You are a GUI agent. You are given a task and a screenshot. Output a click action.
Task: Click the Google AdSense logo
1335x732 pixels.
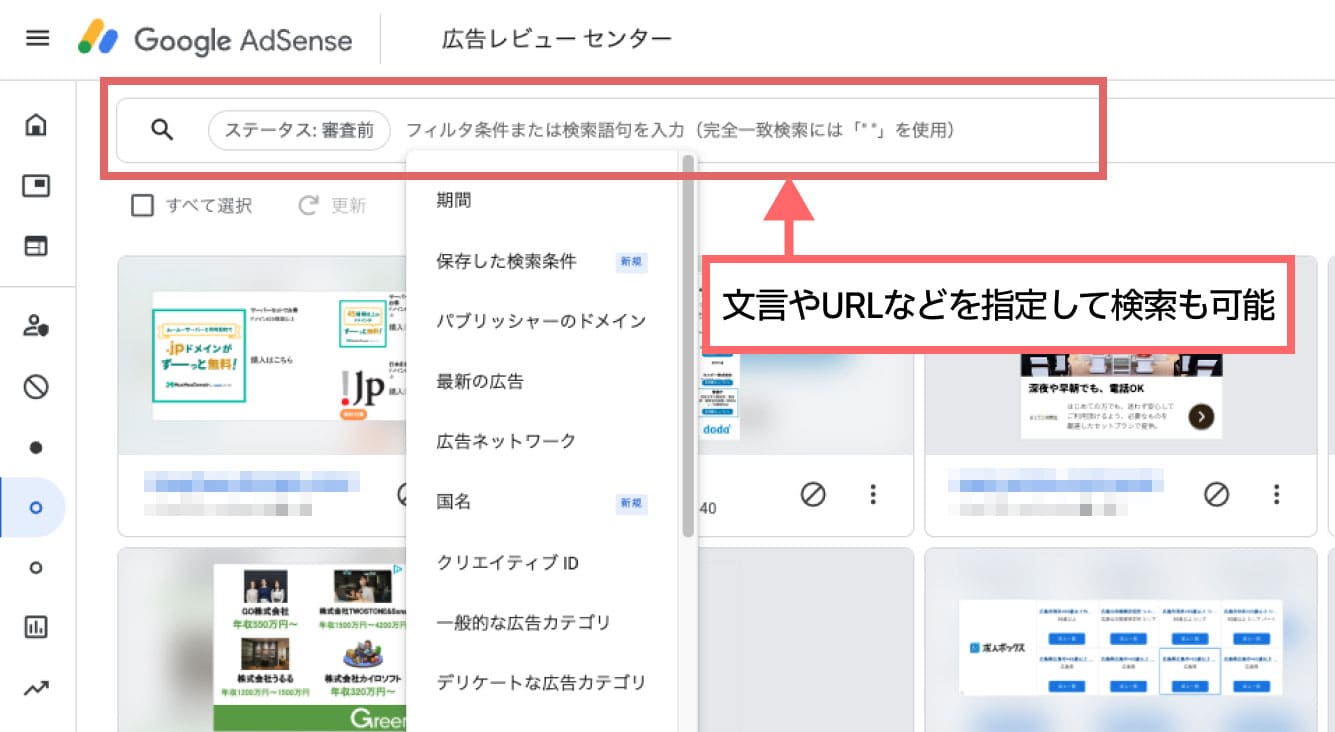216,40
